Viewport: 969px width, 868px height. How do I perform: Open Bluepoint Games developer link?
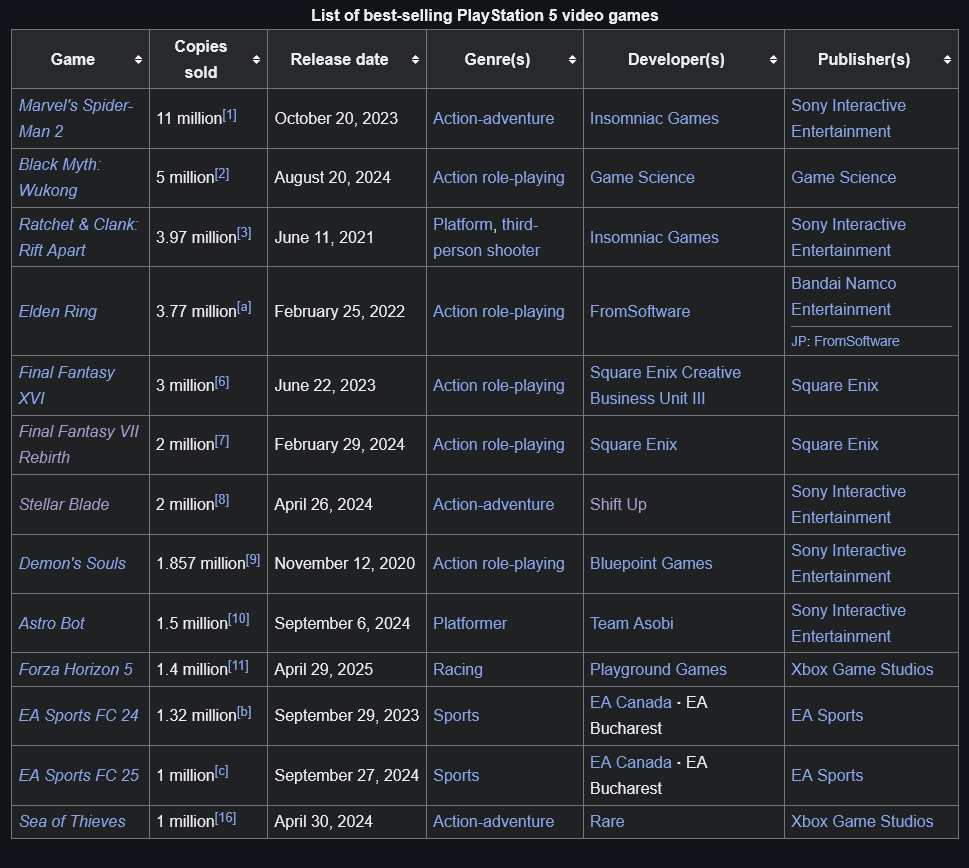(651, 563)
